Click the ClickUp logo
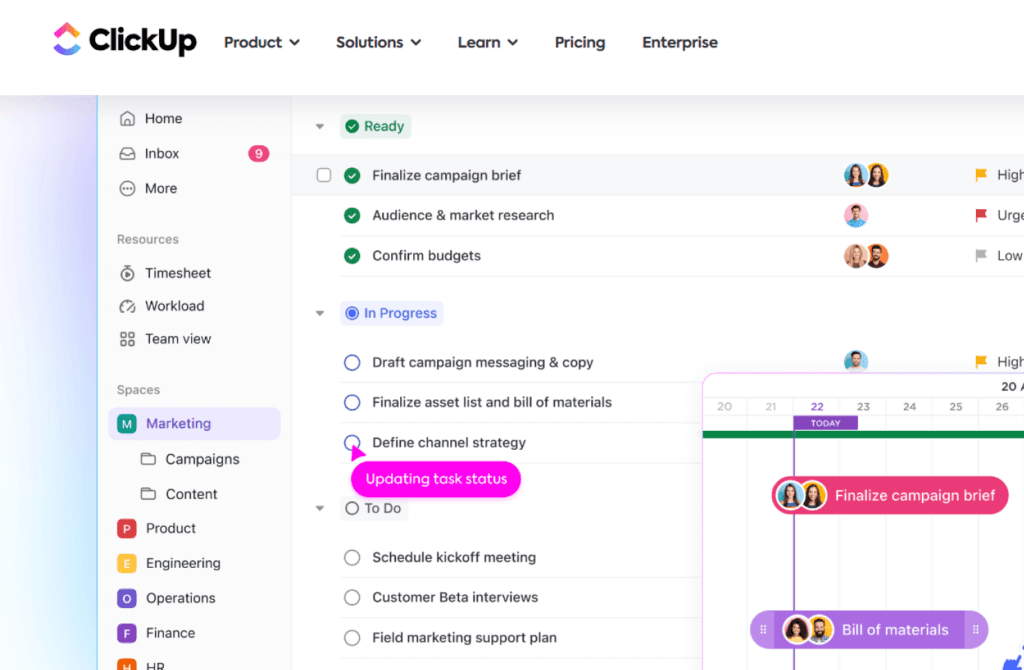The height and width of the screenshot is (670, 1024). pos(124,40)
